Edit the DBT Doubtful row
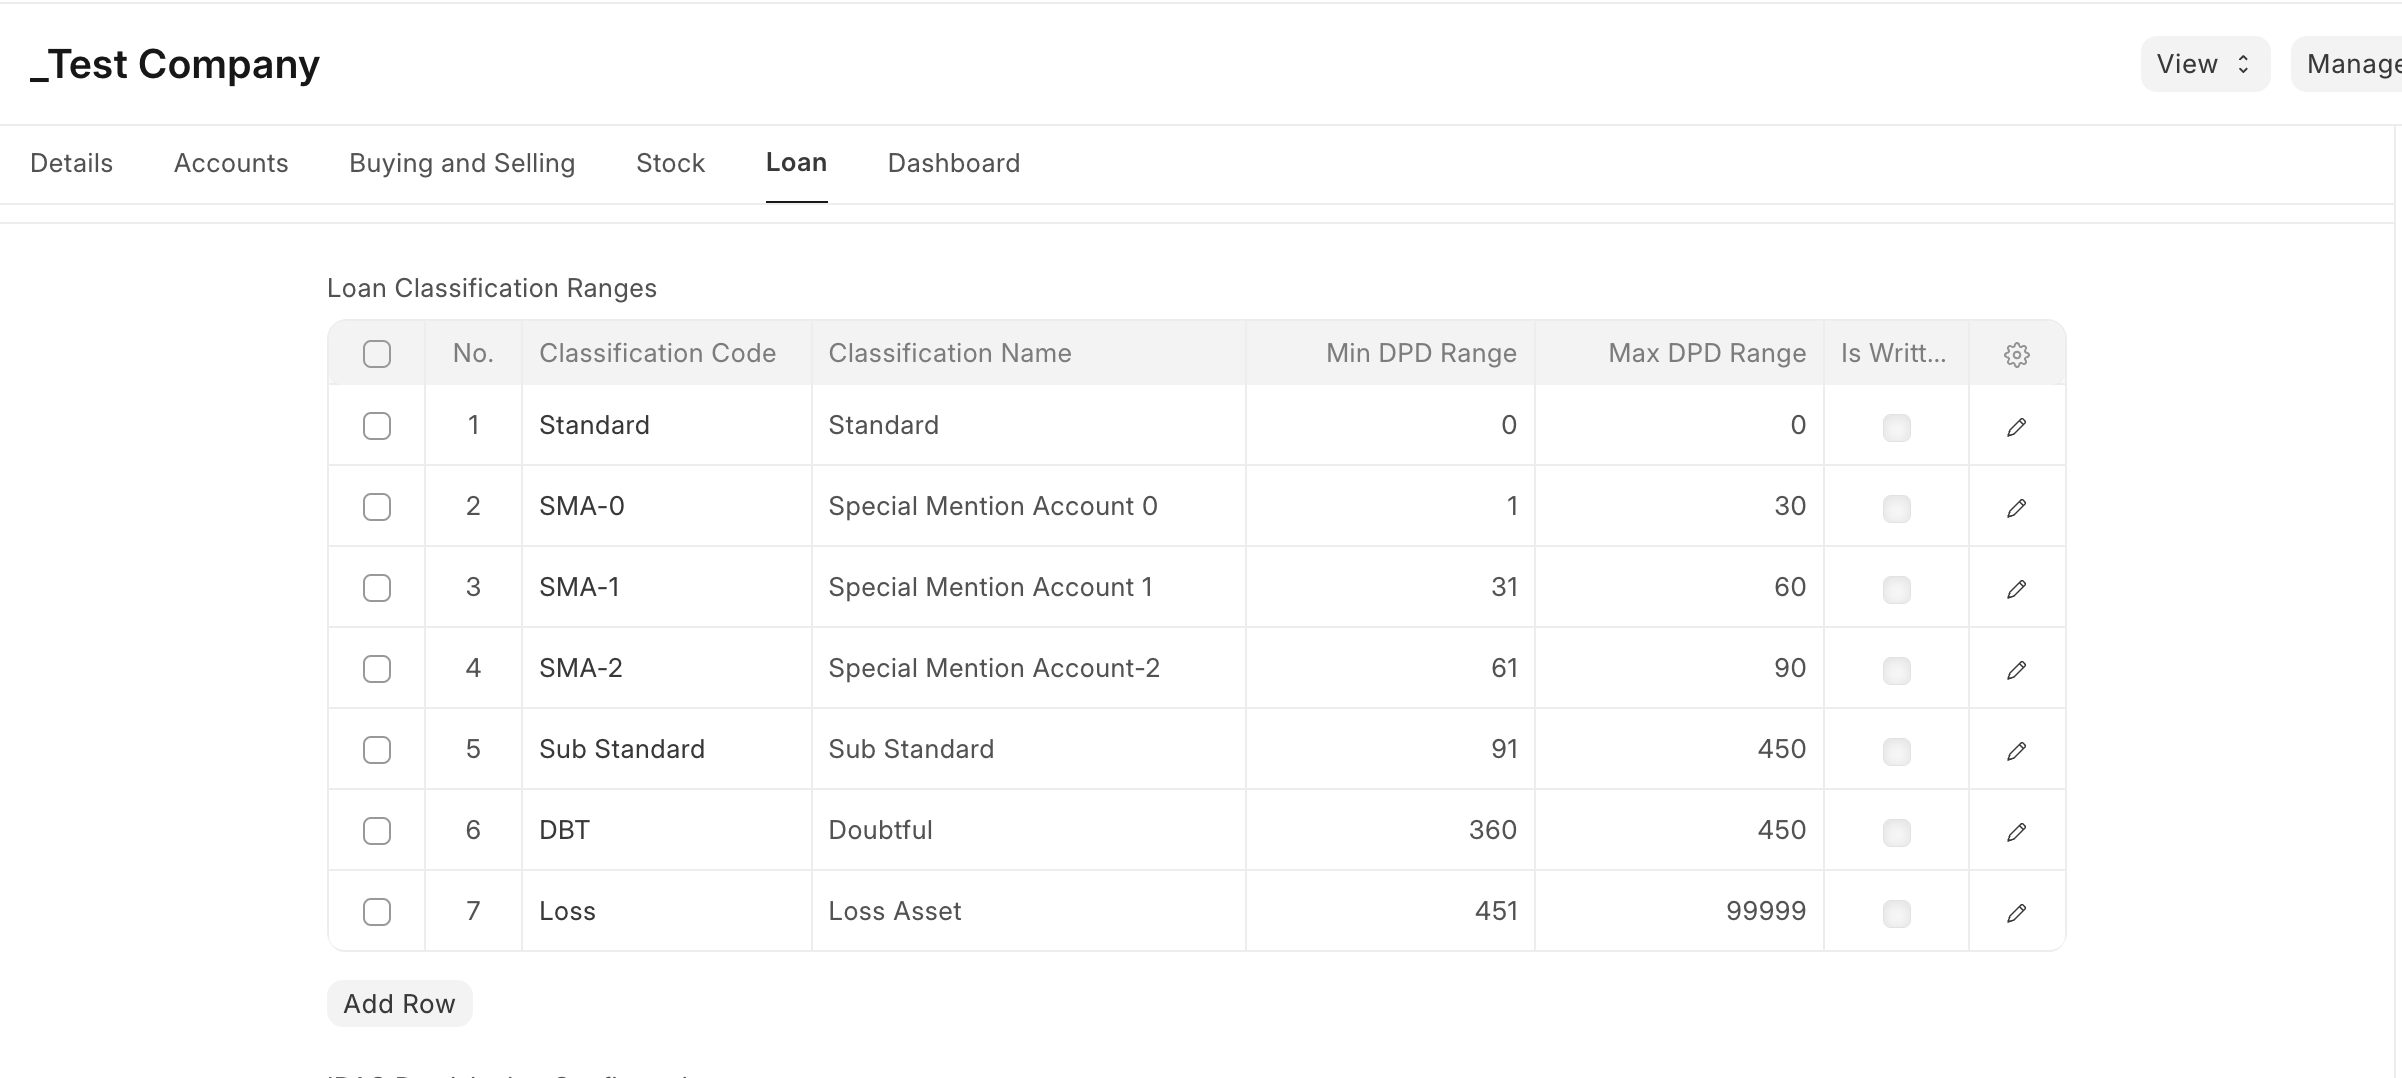 coord(2016,832)
